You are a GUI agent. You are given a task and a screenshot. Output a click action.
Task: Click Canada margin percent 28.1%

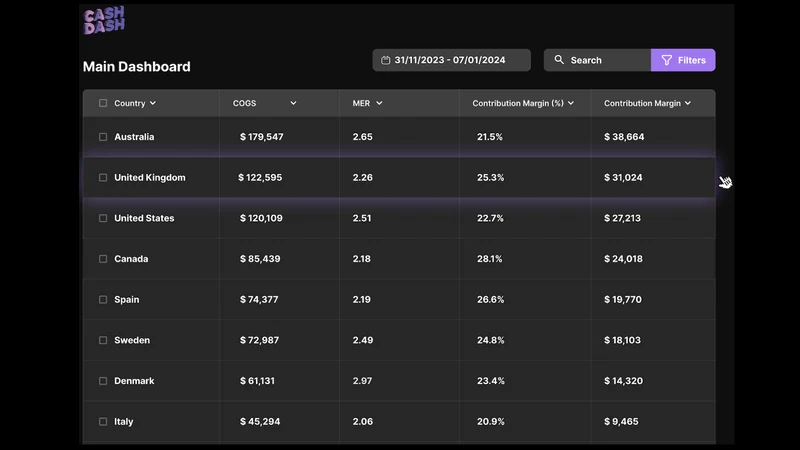point(490,259)
